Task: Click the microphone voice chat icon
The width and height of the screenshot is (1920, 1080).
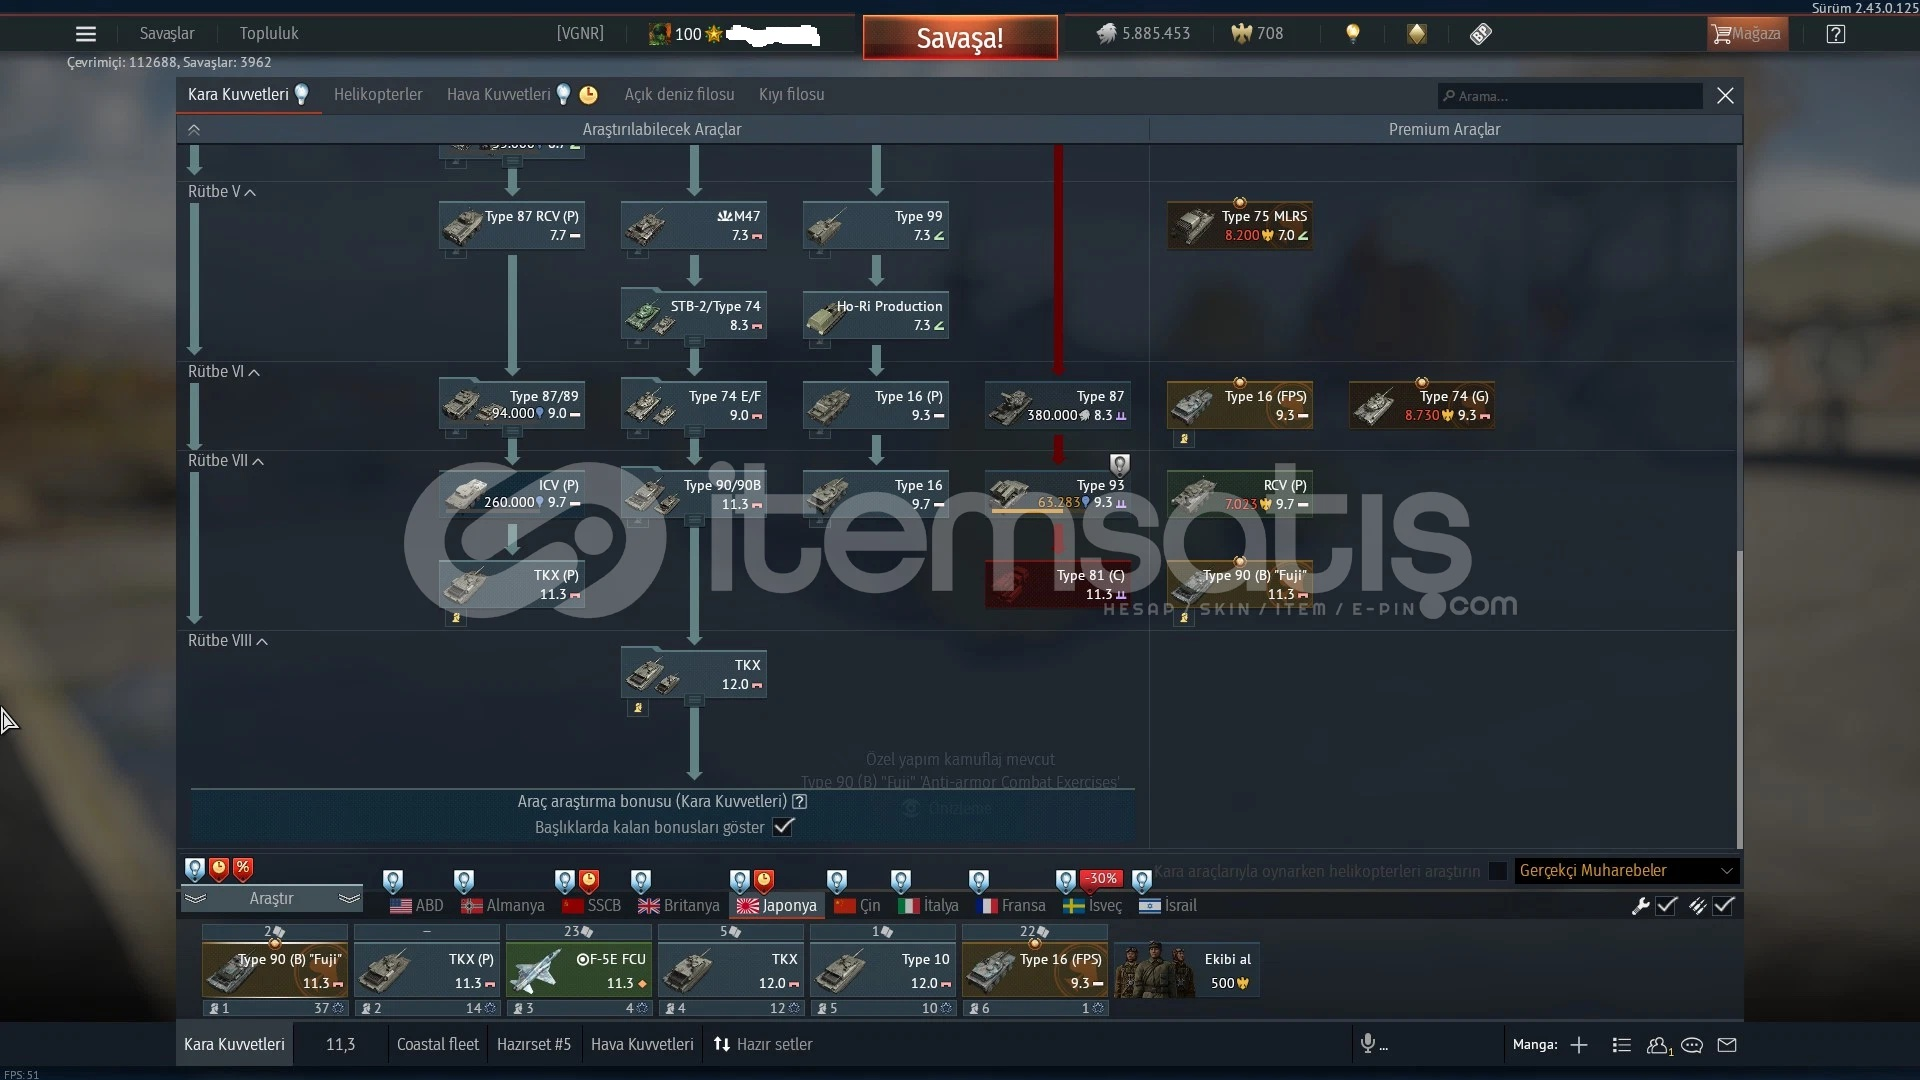Action: (x=1368, y=1044)
